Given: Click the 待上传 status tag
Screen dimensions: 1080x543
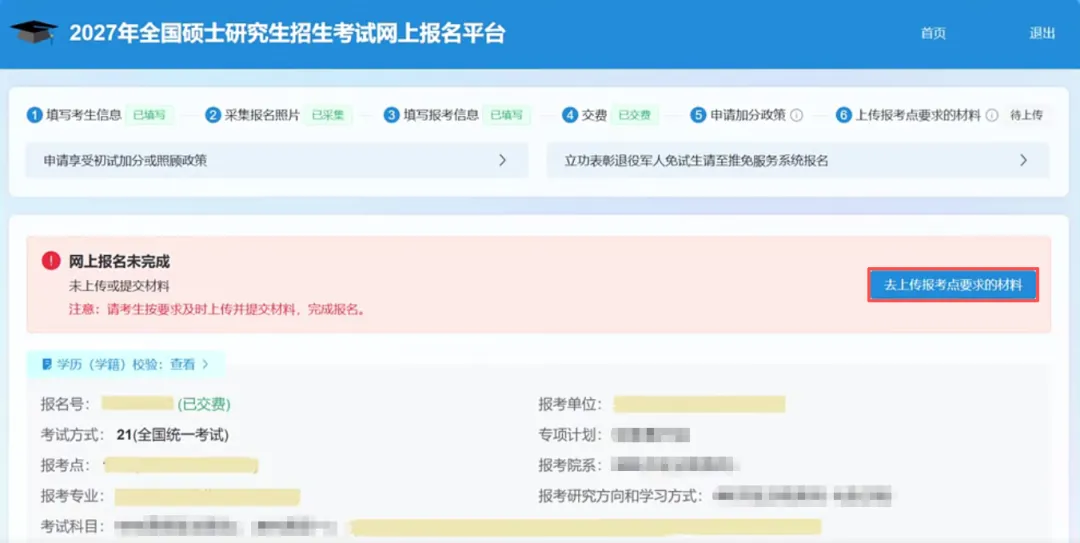Looking at the screenshot, I should [x=1026, y=115].
